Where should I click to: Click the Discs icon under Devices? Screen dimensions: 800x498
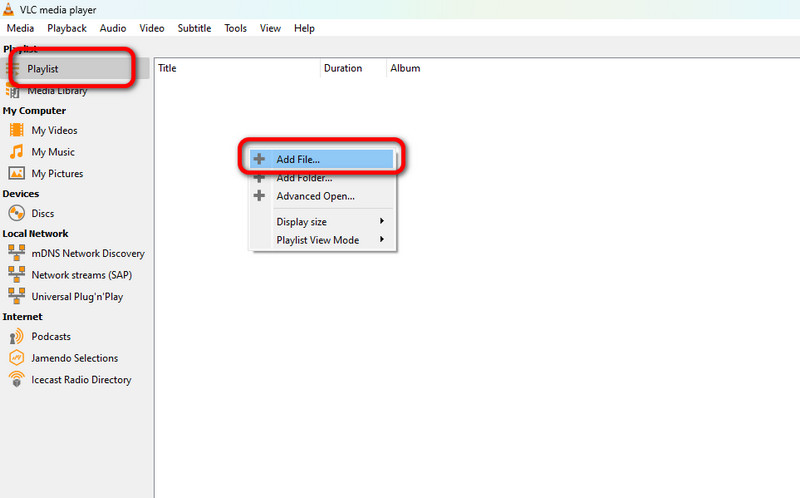[x=16, y=213]
